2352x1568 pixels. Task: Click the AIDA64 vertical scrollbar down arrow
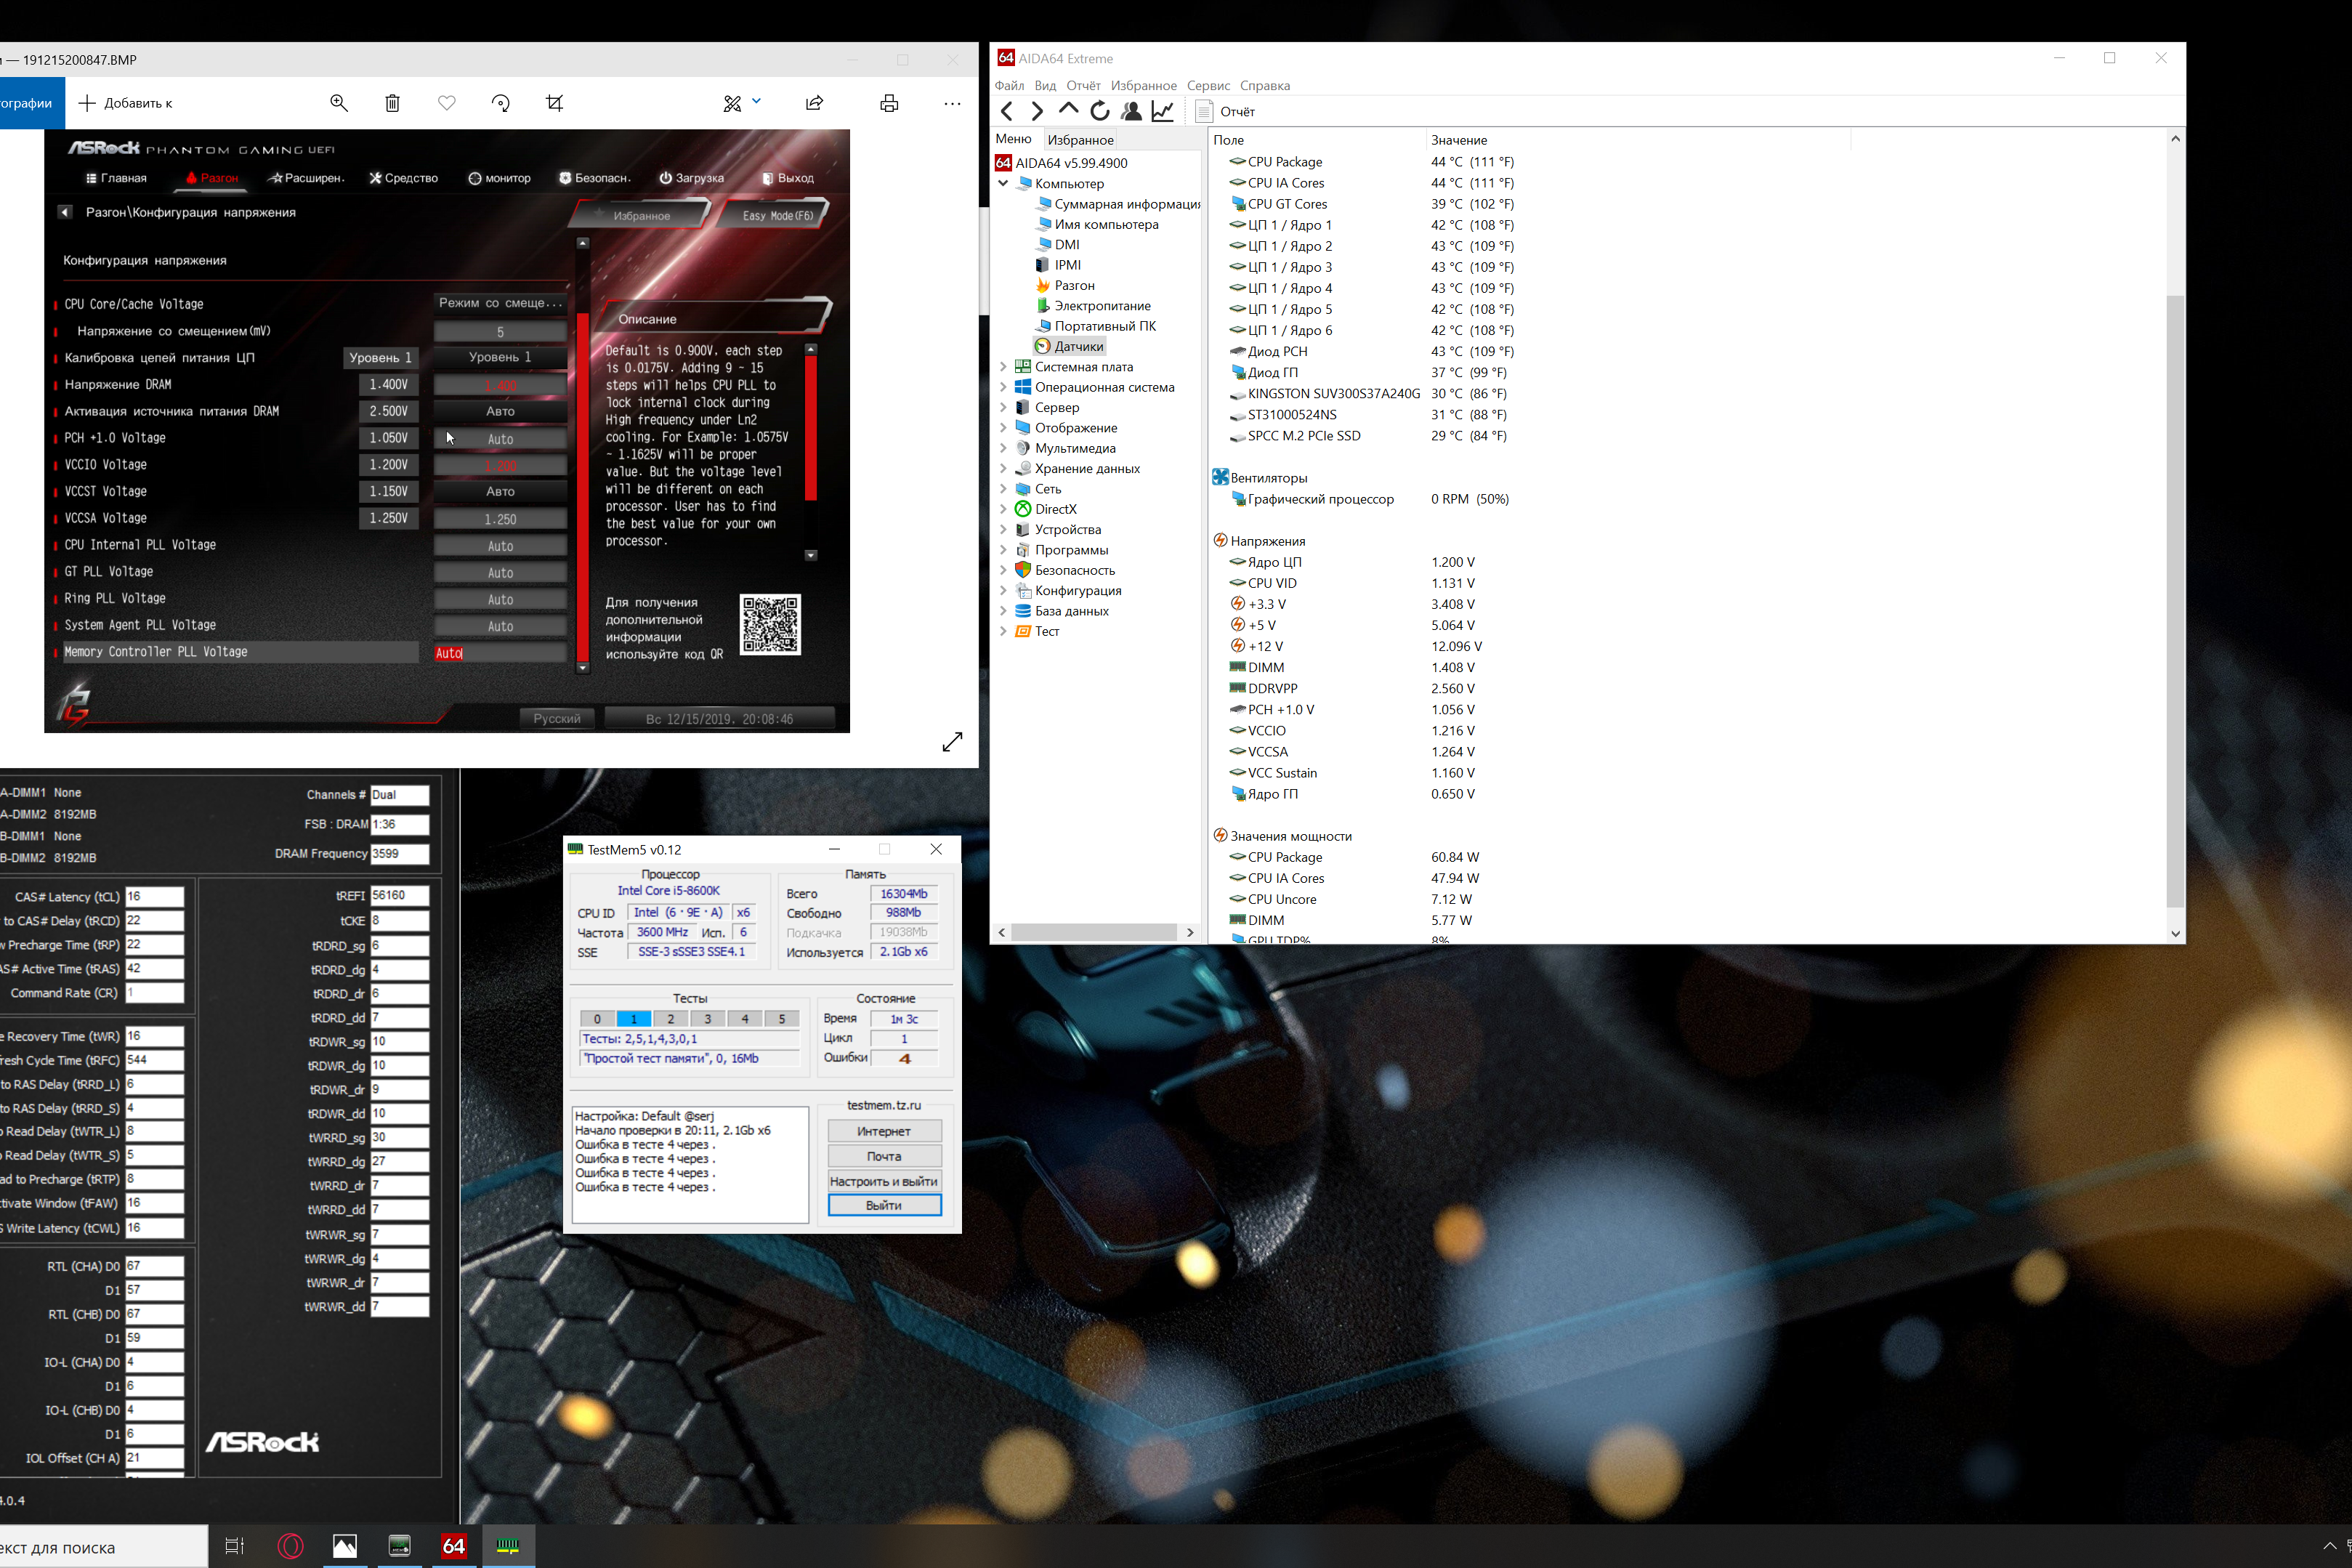click(2175, 933)
